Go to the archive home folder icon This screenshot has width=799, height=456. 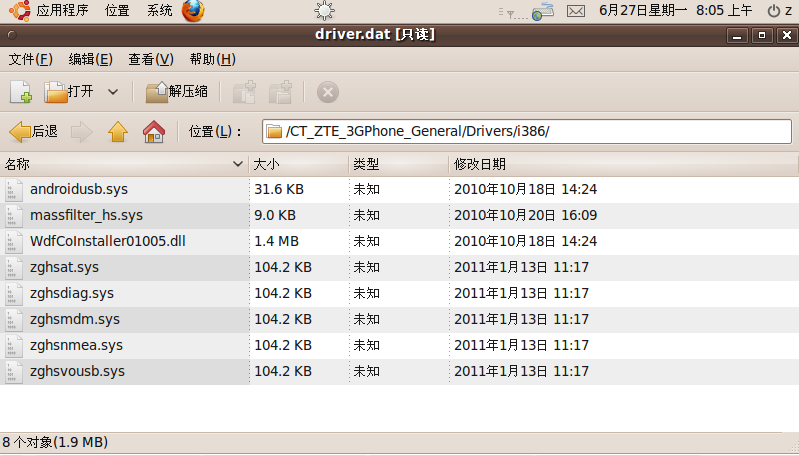[154, 132]
